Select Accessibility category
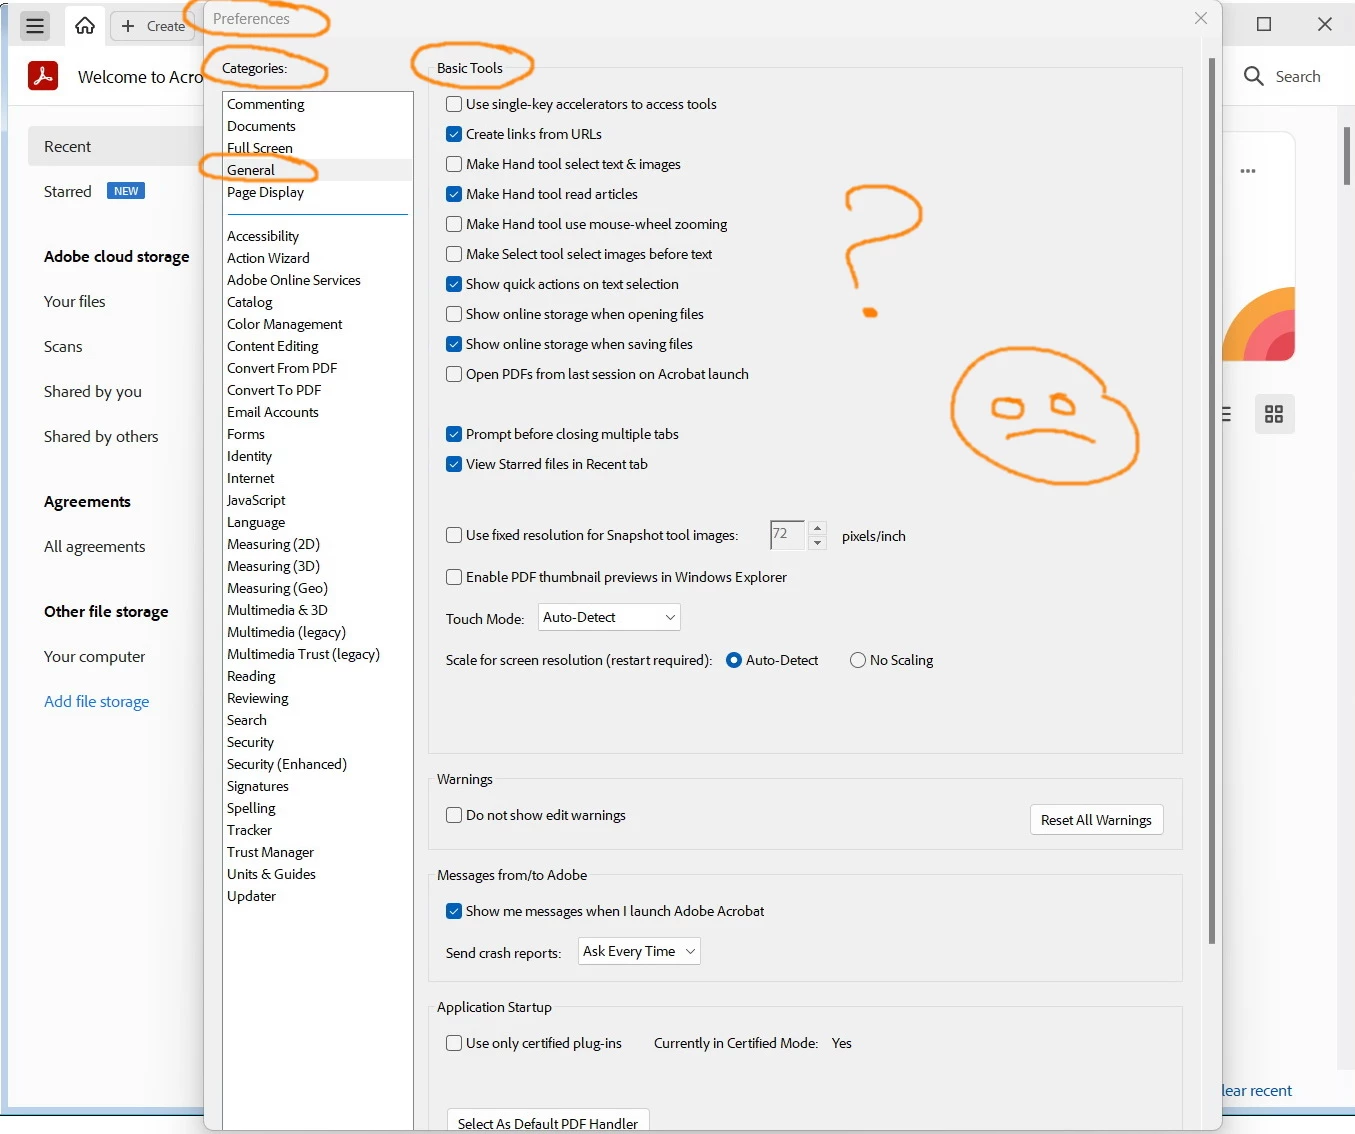Viewport: 1355px width, 1134px height. click(x=263, y=236)
